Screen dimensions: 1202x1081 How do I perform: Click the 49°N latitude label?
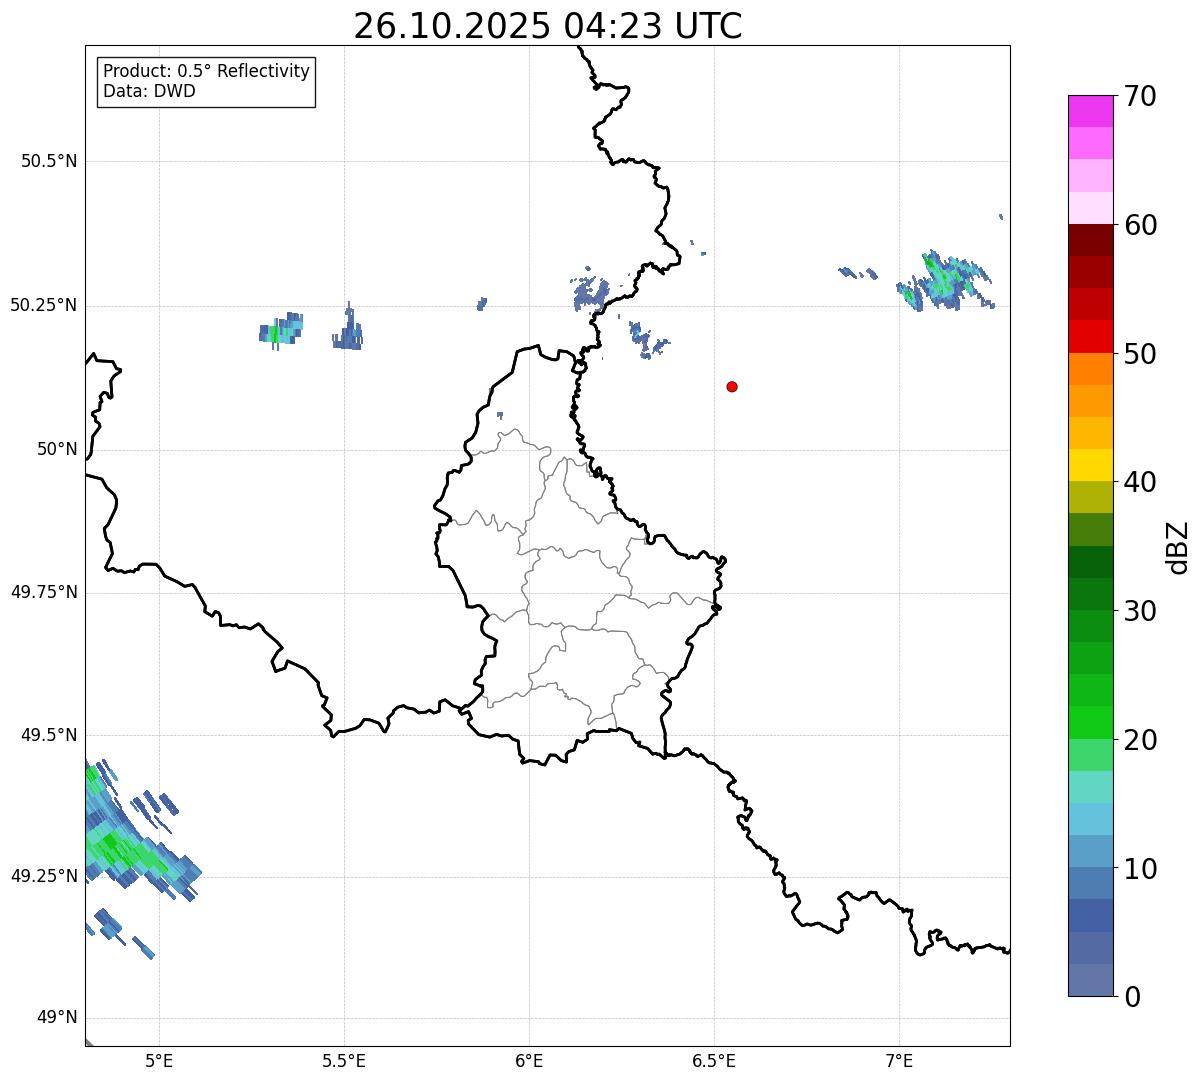[x=56, y=1018]
